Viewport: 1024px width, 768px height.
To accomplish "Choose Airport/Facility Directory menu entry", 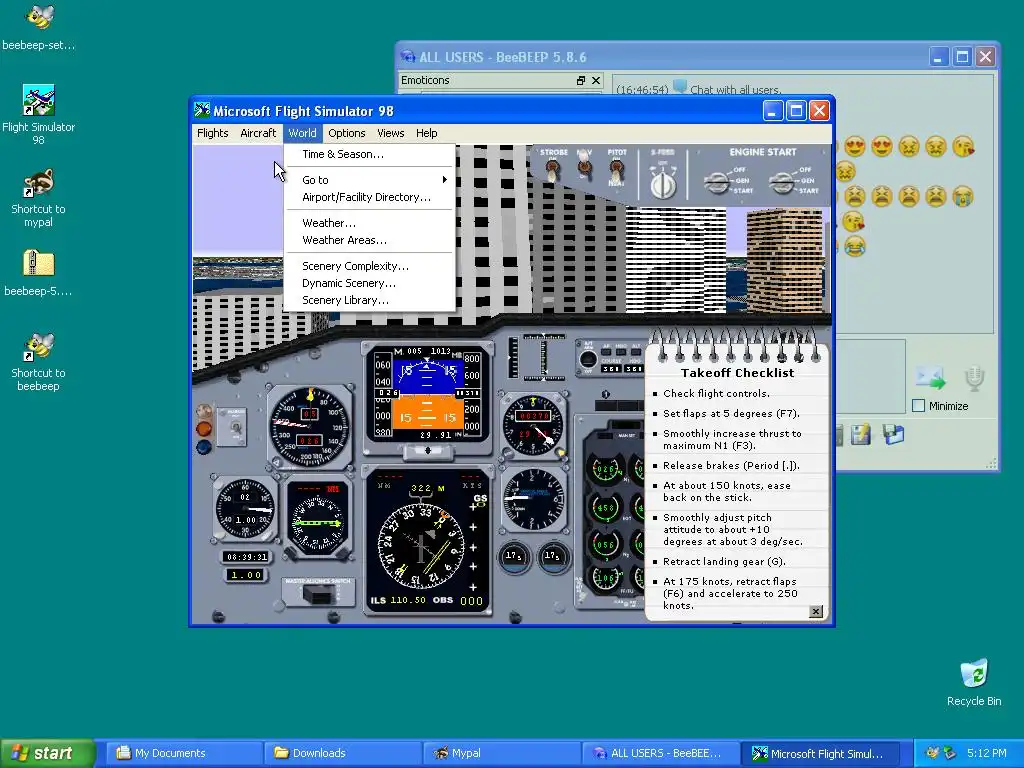I will (x=370, y=197).
